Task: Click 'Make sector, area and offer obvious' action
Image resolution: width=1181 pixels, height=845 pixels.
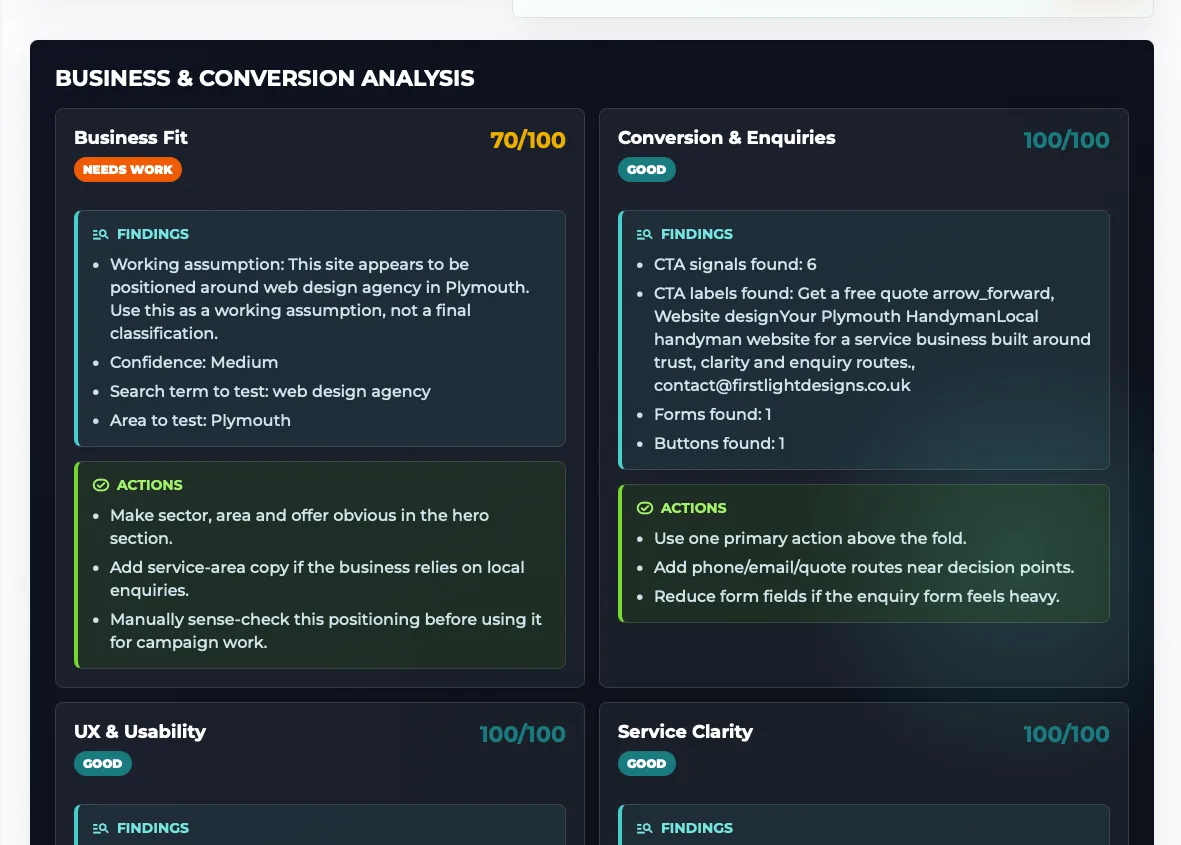Action: click(300, 527)
